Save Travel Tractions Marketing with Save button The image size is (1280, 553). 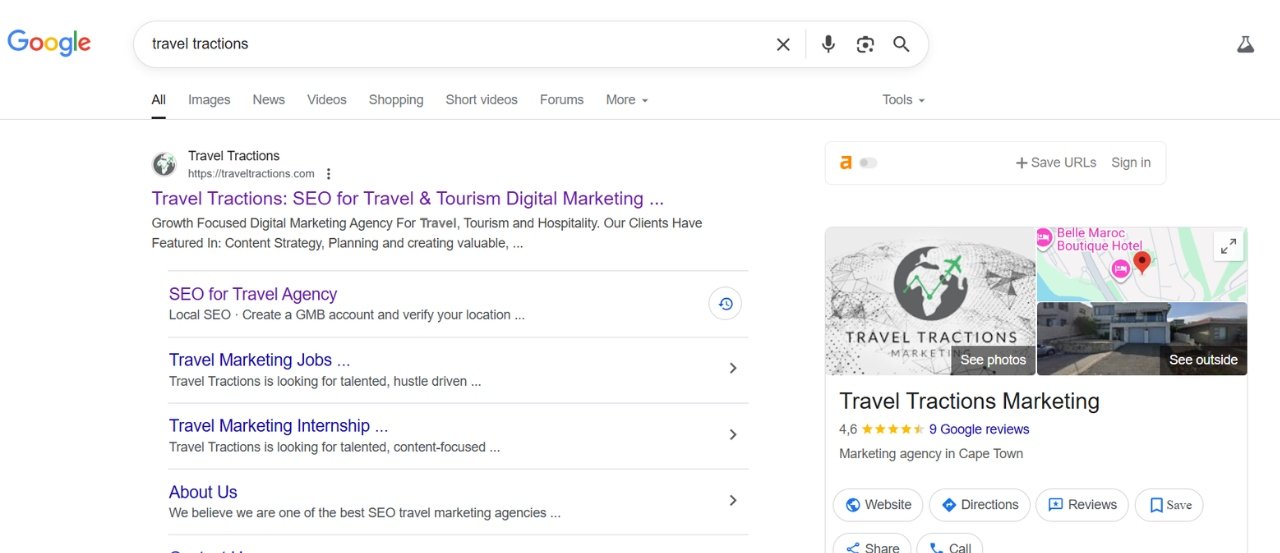tap(1169, 505)
